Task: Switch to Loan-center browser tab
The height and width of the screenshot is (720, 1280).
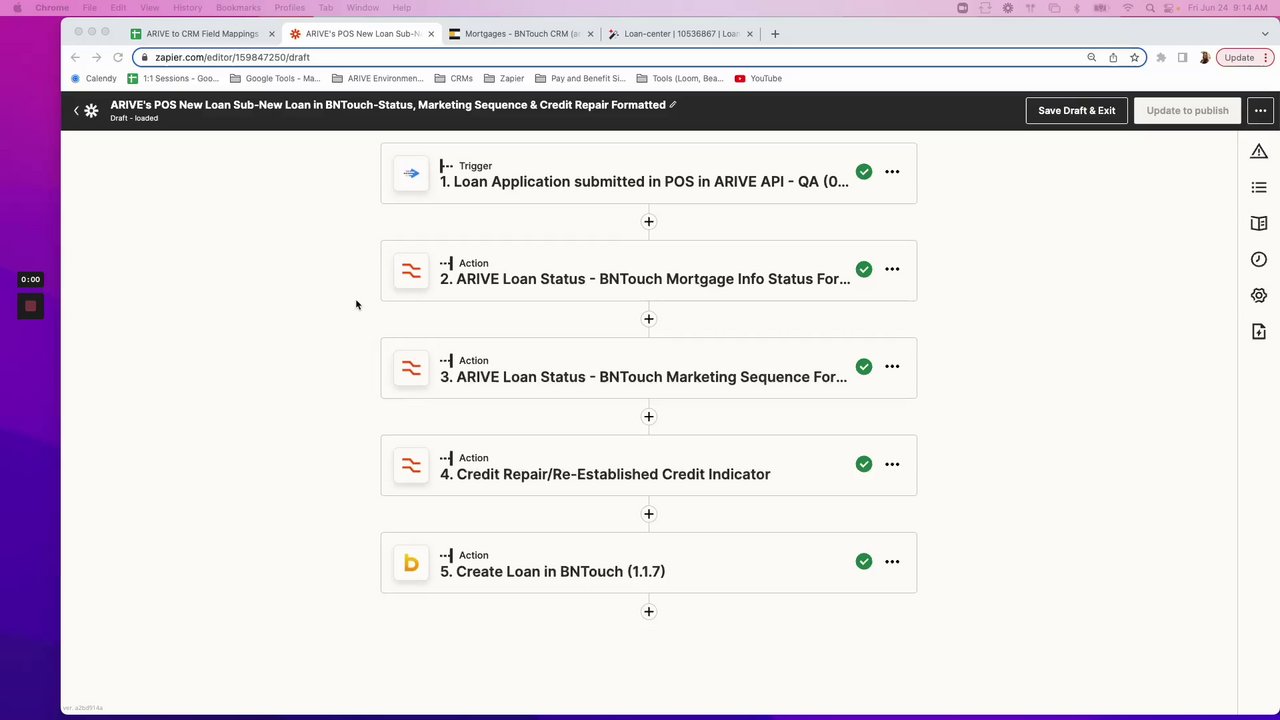Action: [x=681, y=34]
